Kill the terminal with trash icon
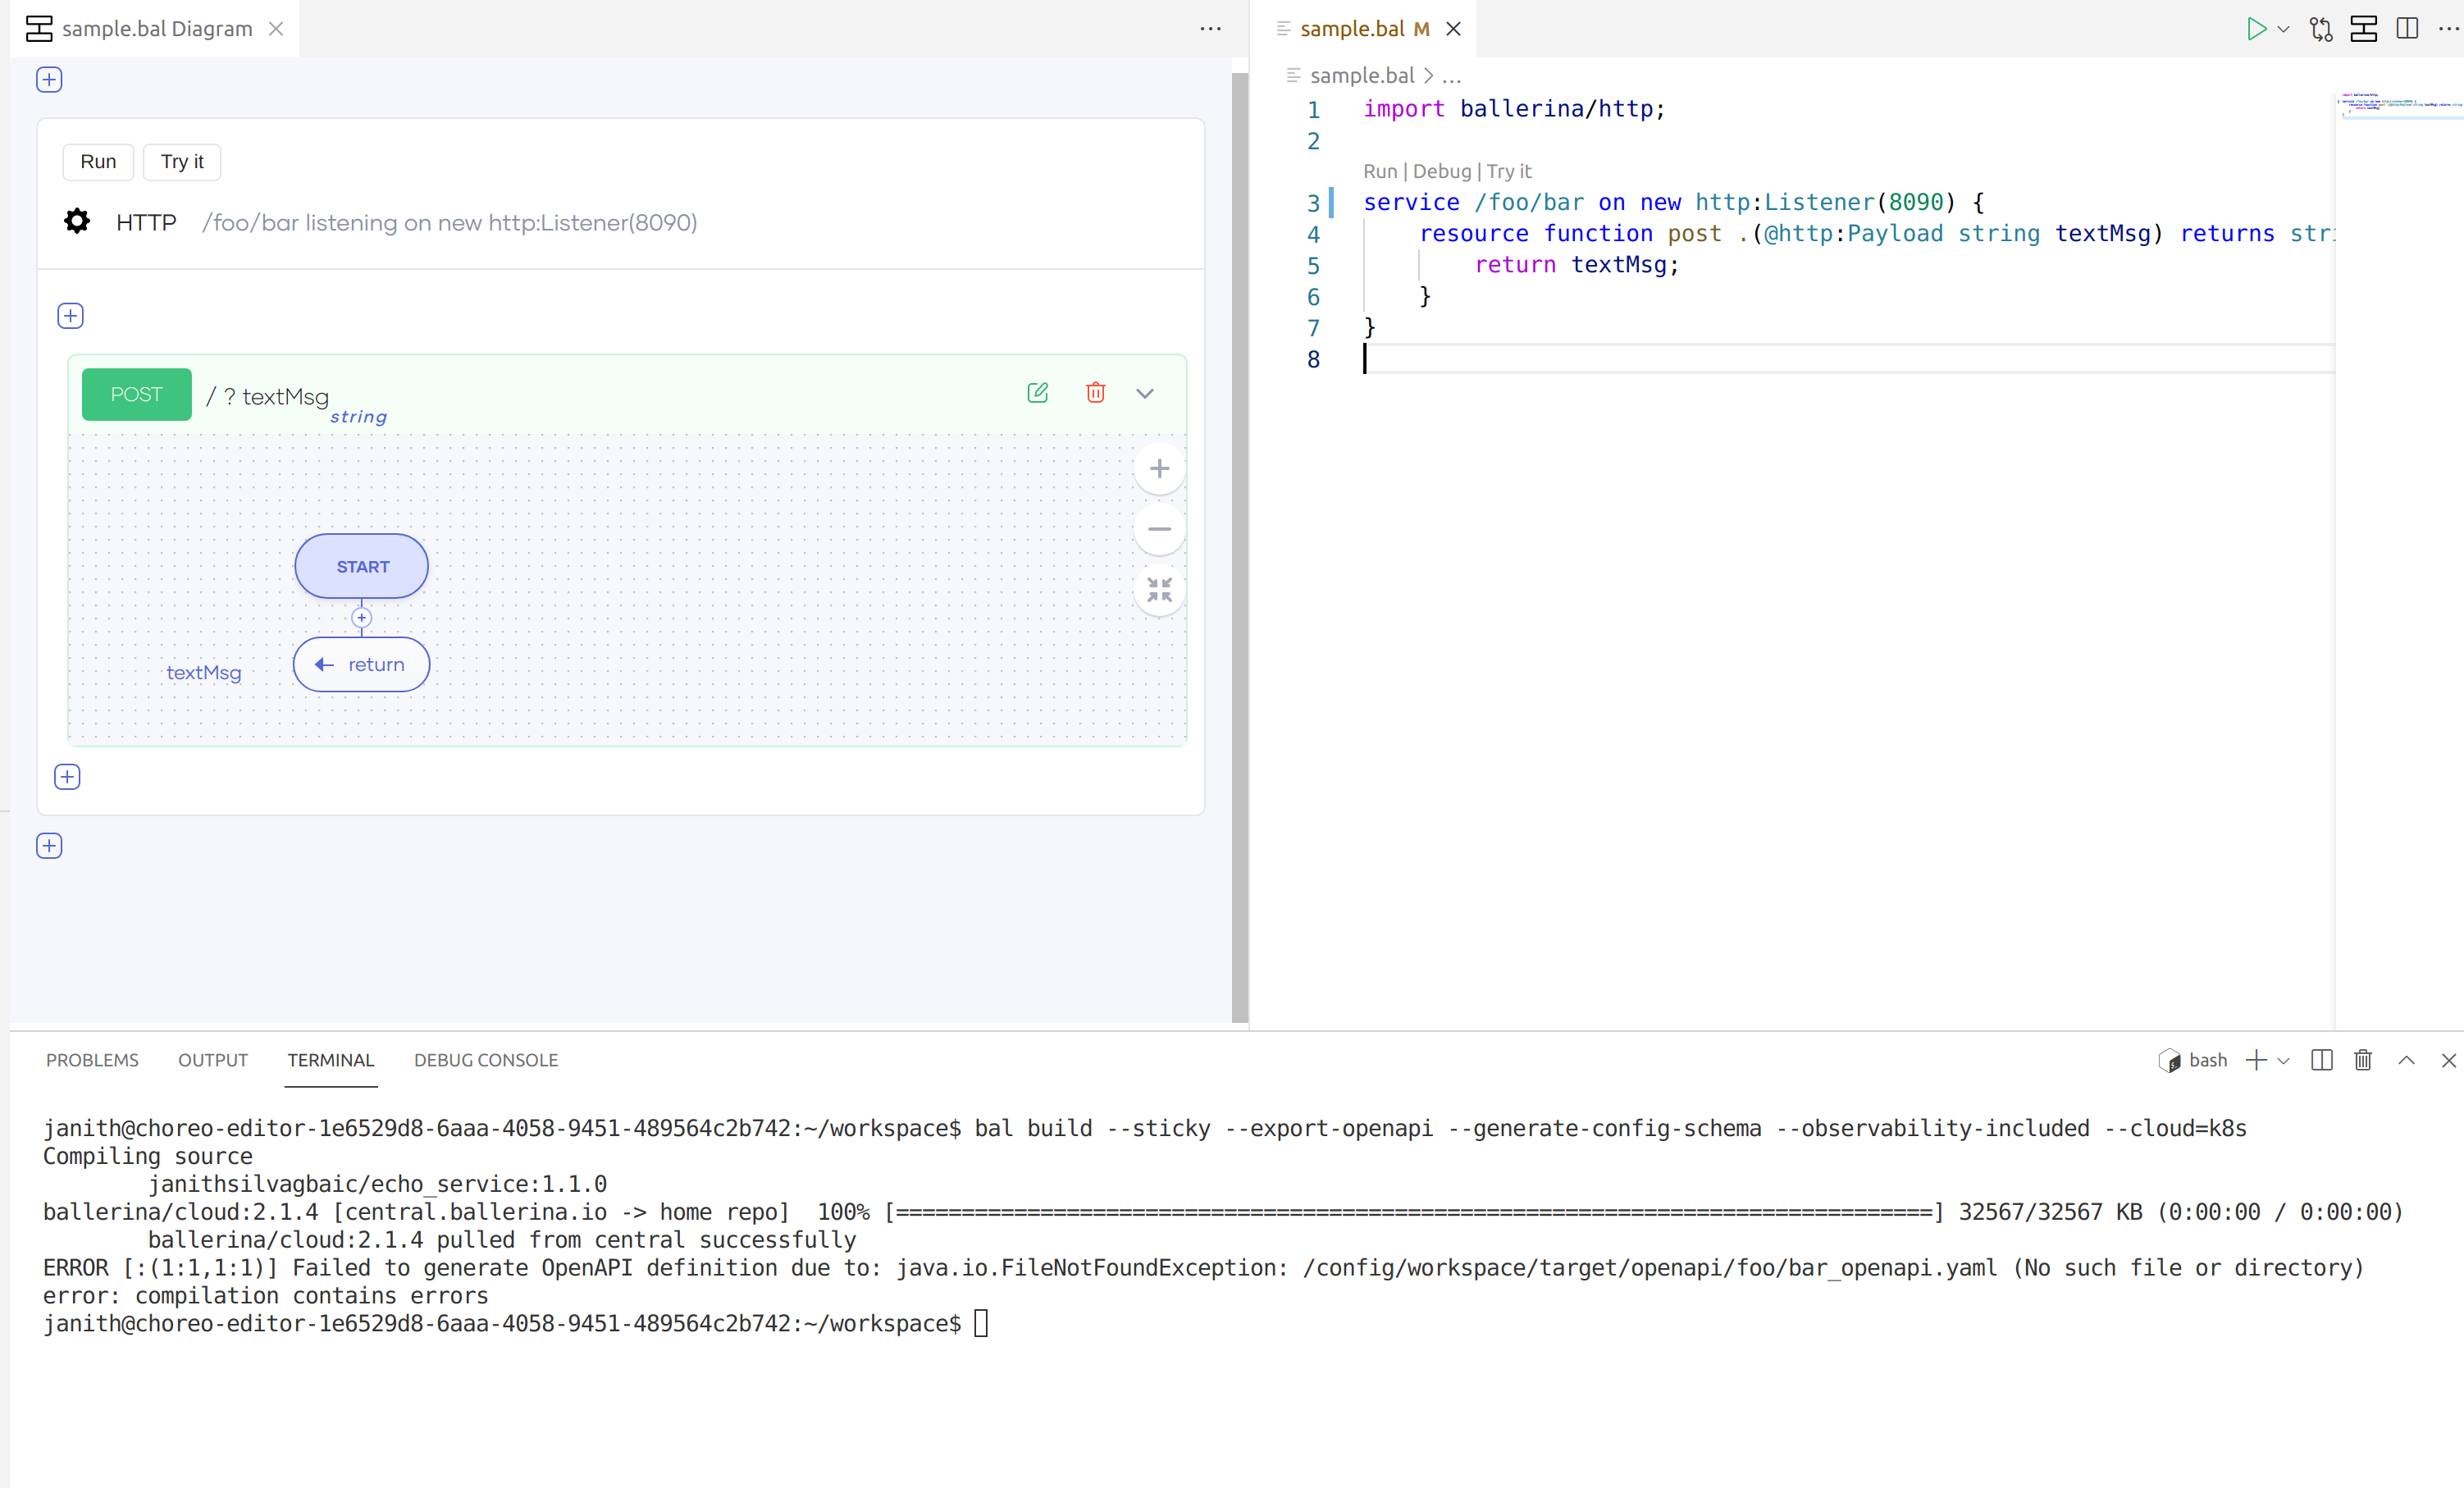 (2363, 1060)
